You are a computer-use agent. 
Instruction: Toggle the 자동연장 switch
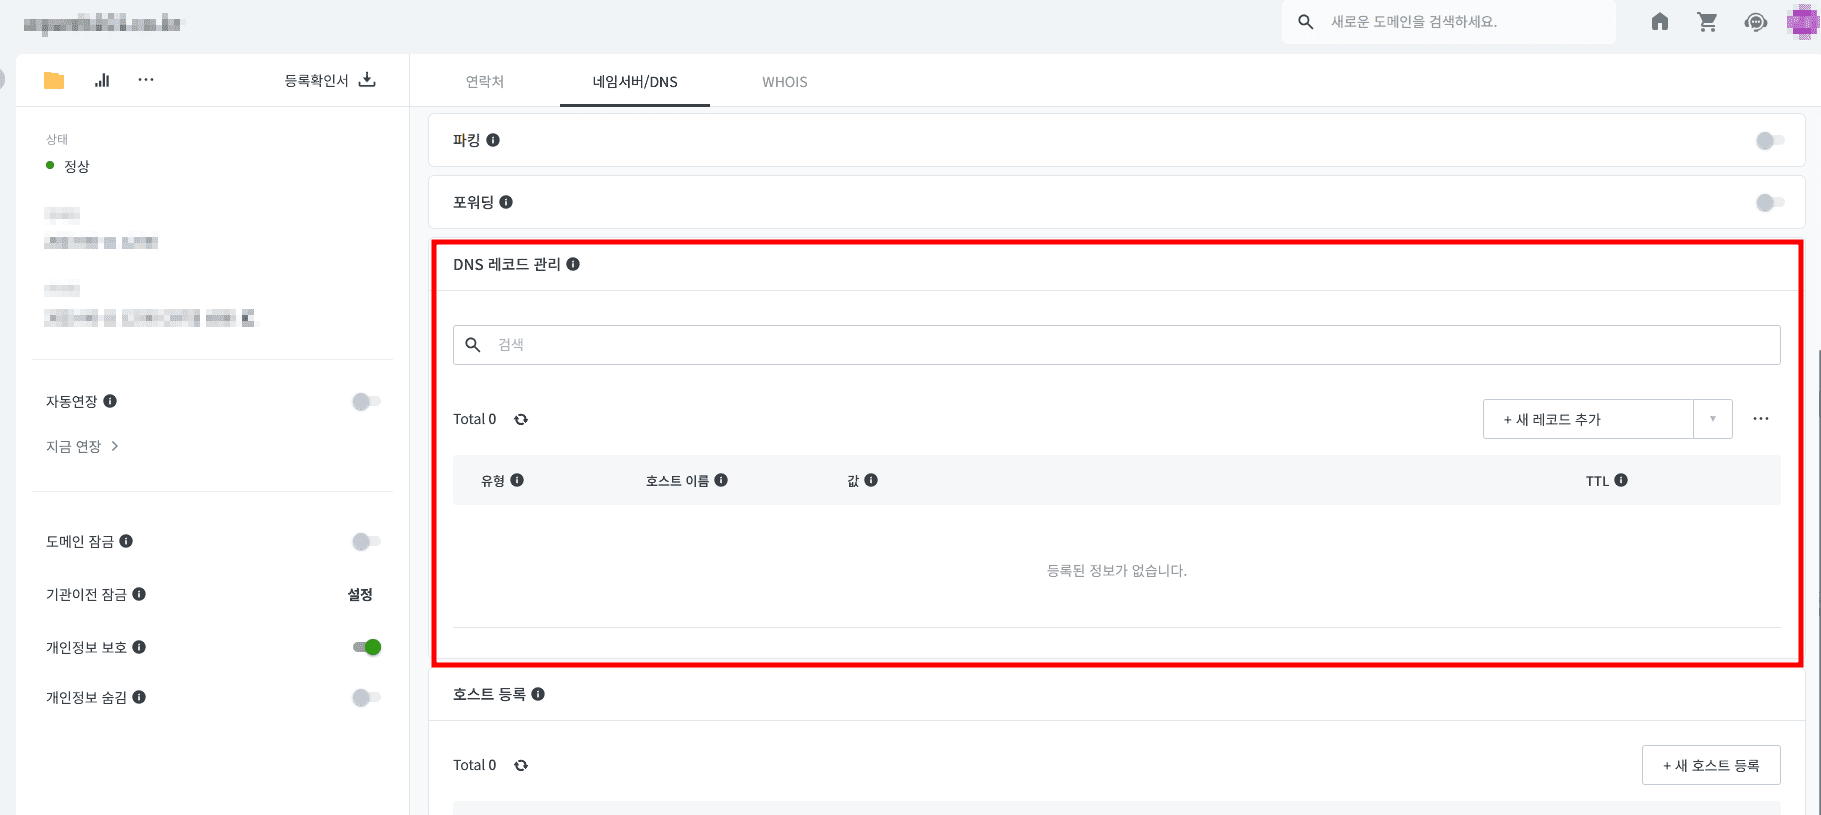pos(366,402)
